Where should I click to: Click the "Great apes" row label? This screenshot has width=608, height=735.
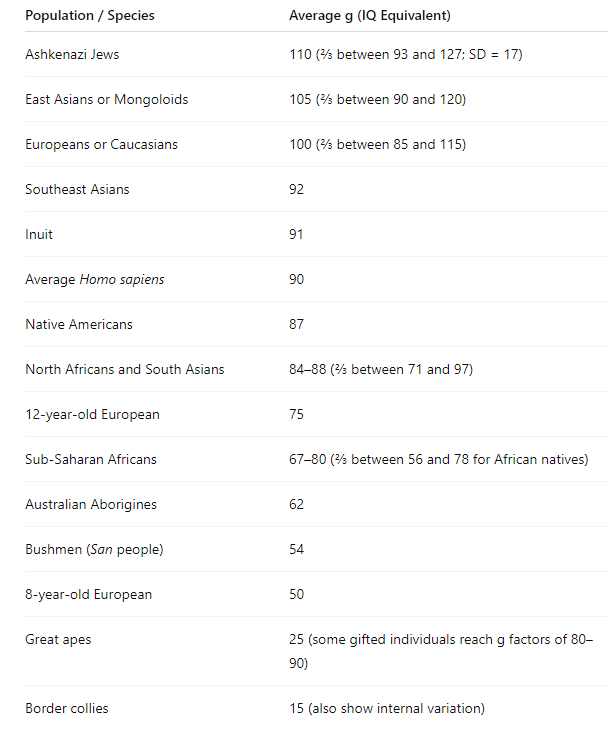(x=58, y=639)
